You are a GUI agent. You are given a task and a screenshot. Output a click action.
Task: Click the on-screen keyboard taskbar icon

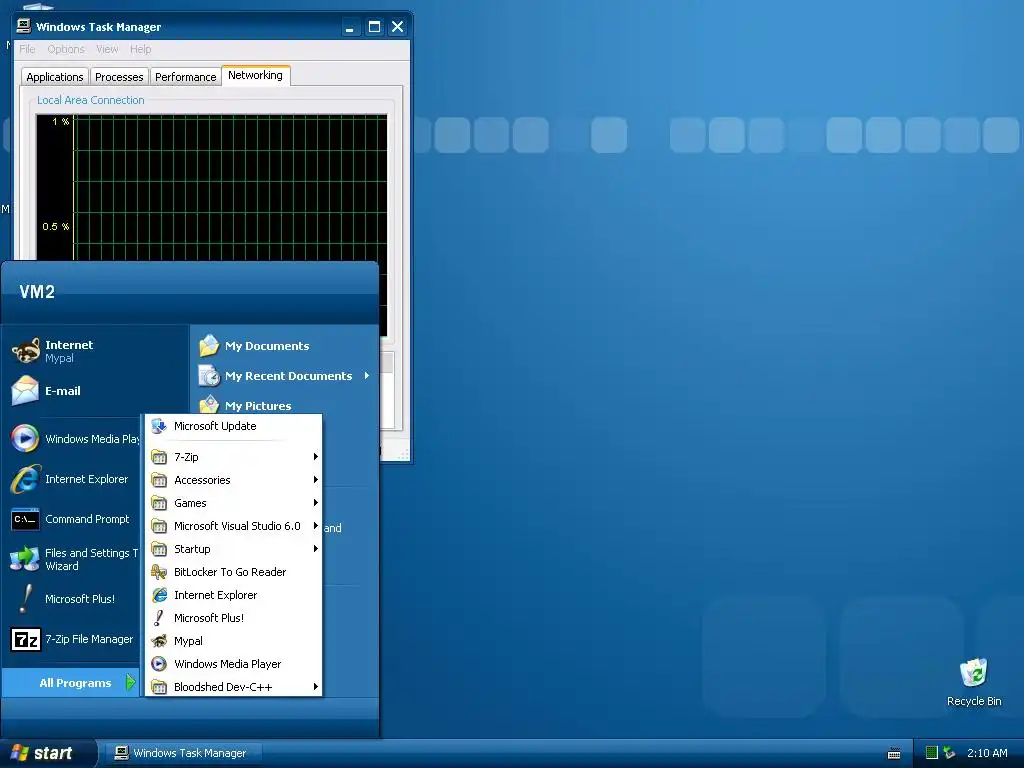pos(895,754)
